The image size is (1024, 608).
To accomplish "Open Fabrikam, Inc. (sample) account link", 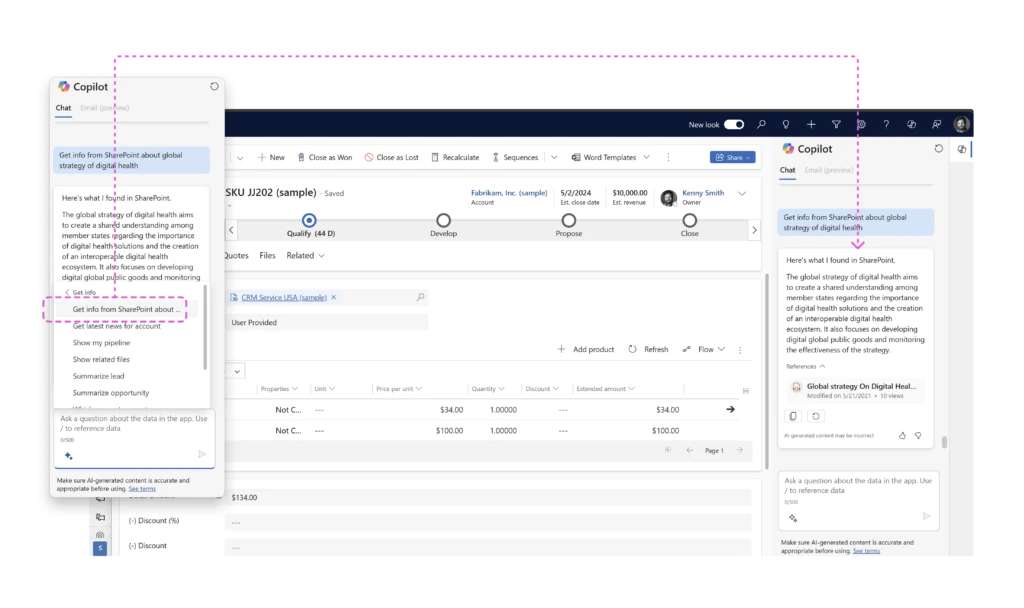I will pos(509,192).
